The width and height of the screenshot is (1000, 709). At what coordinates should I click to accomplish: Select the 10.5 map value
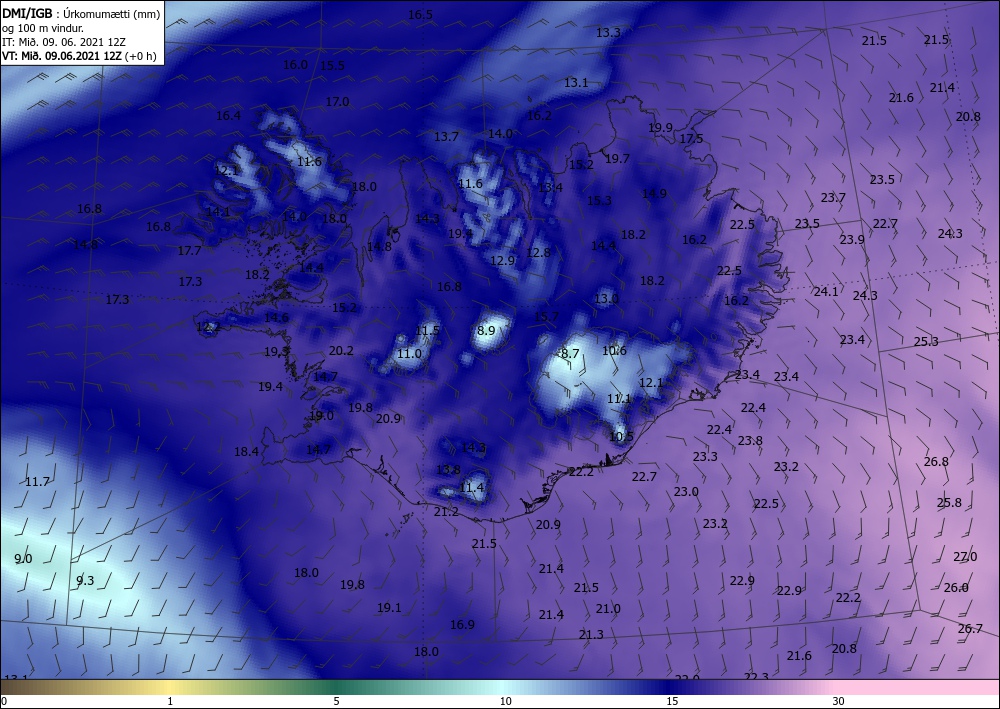(x=622, y=436)
